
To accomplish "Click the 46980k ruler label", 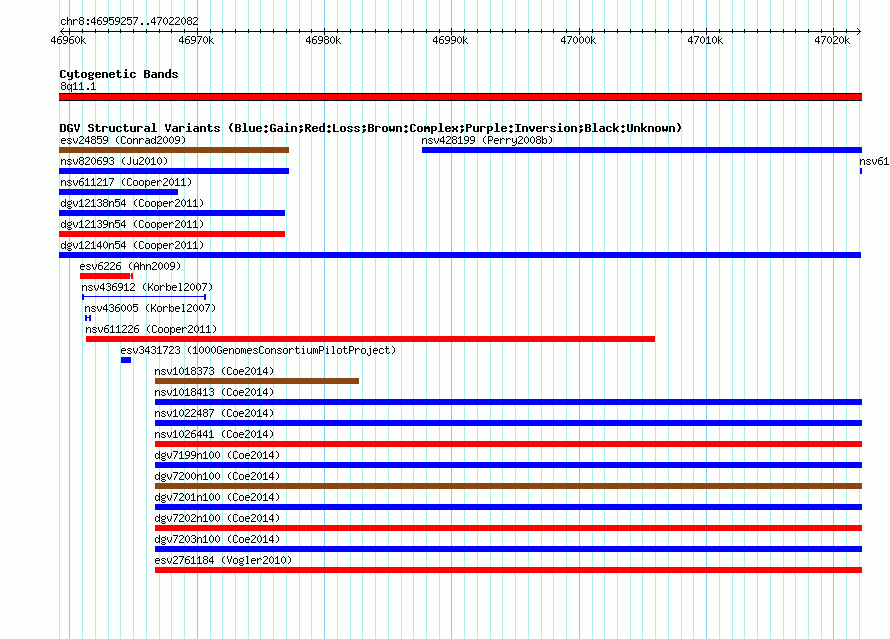I will (x=324, y=40).
